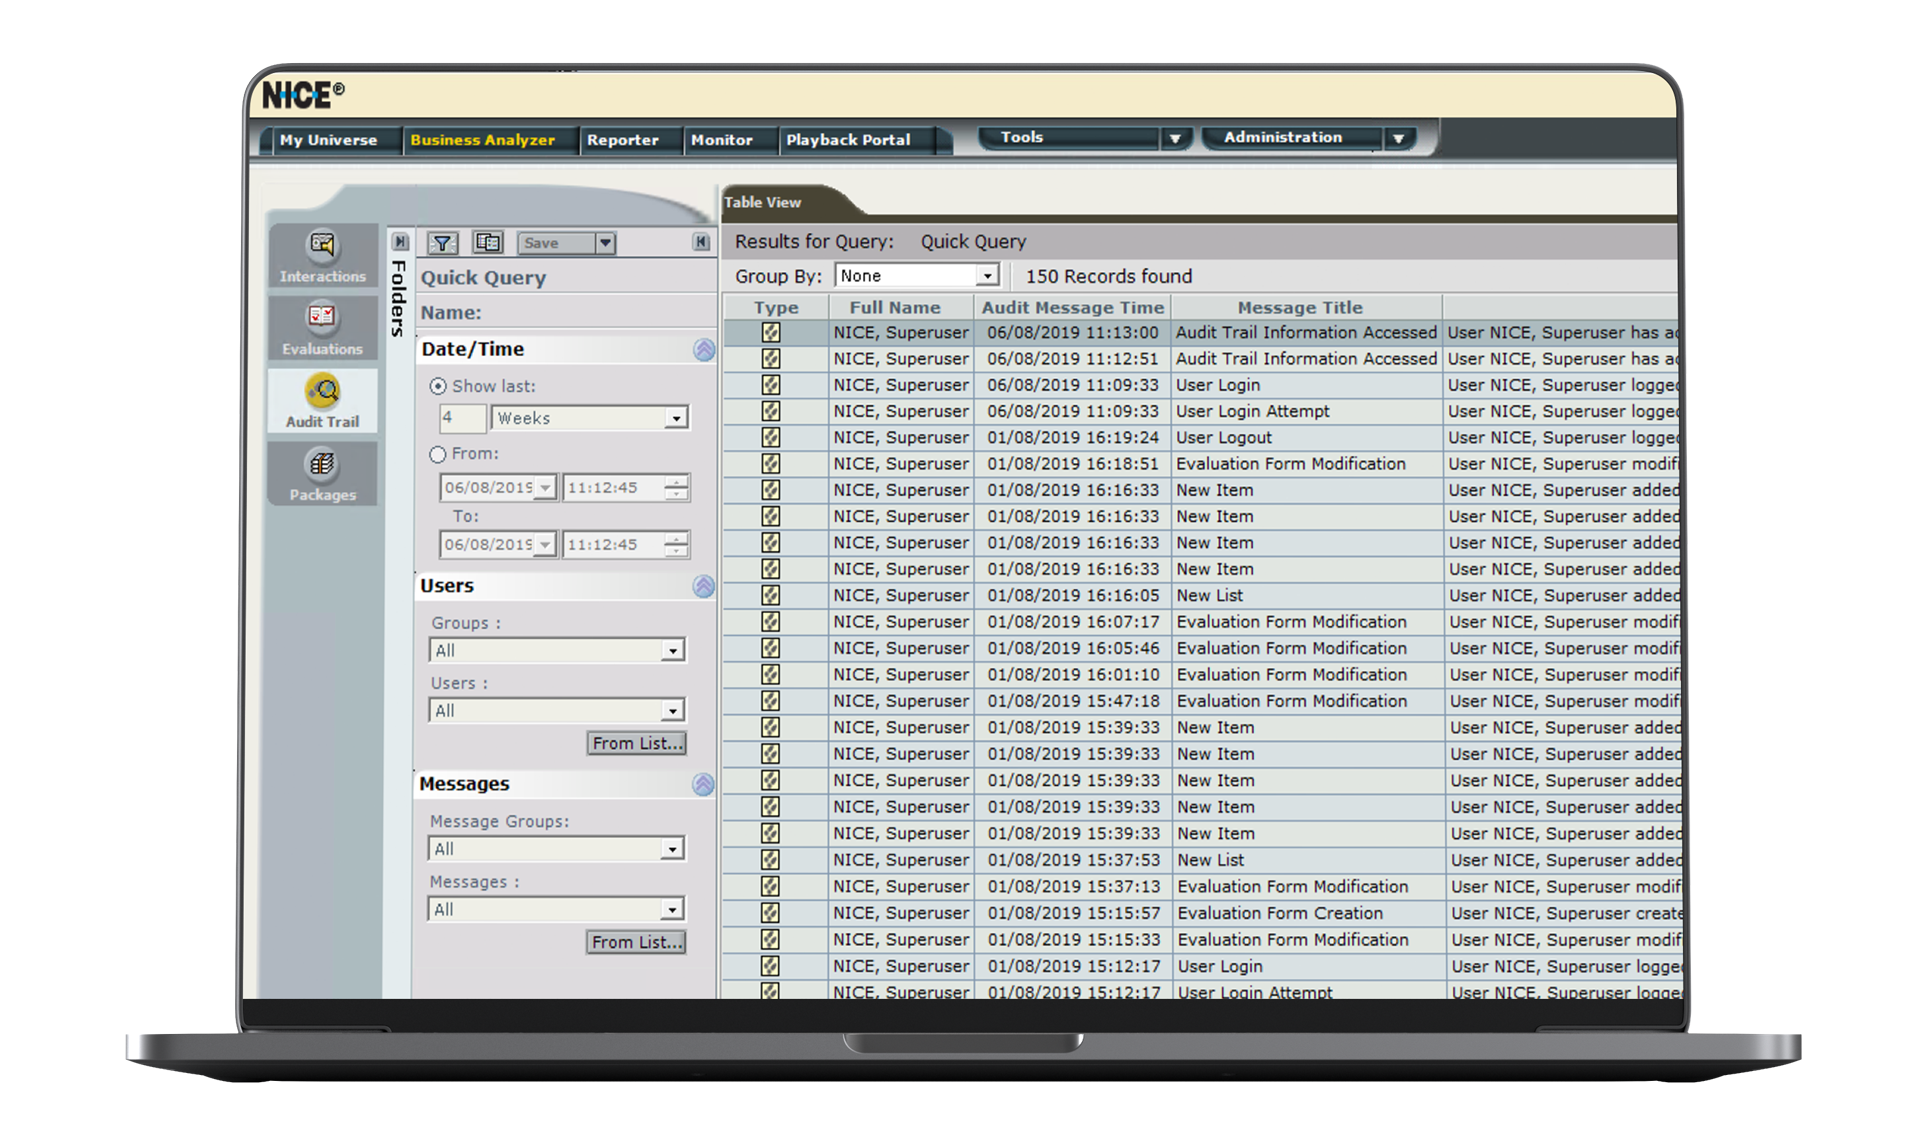The height and width of the screenshot is (1148, 1920).
Task: Switch to My Universe tab
Action: [328, 140]
